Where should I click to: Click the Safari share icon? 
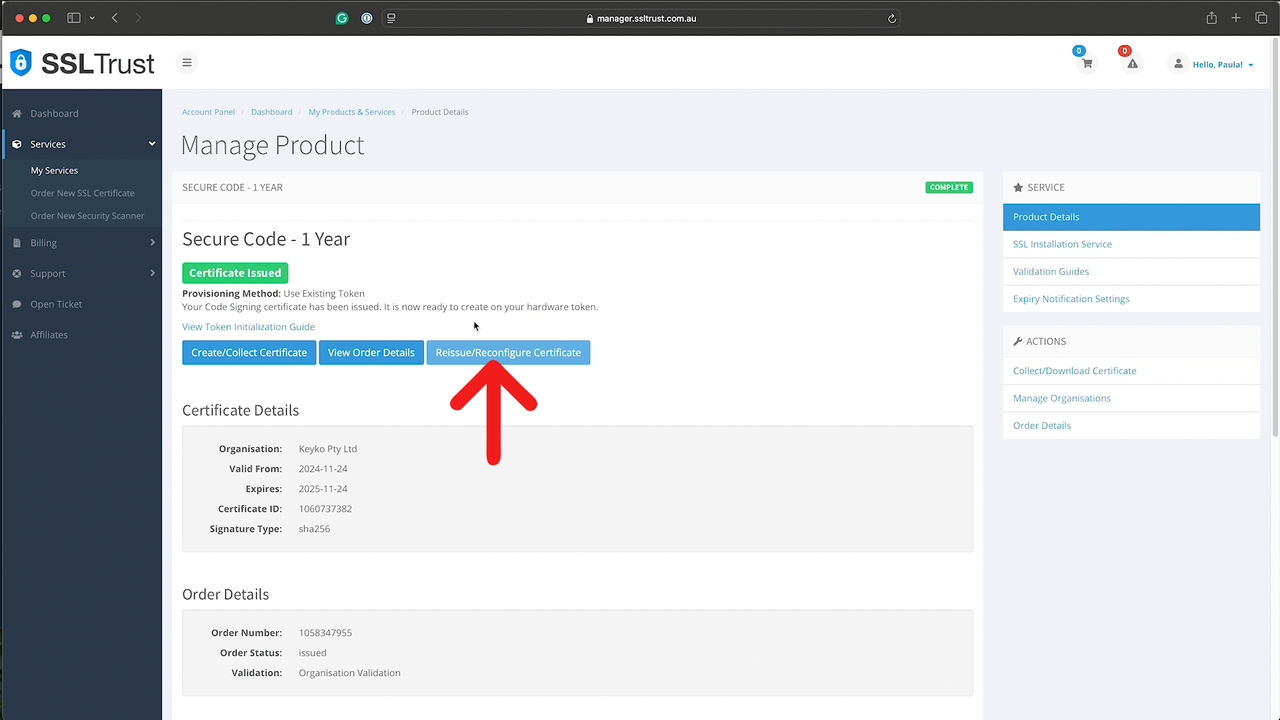[x=1211, y=18]
